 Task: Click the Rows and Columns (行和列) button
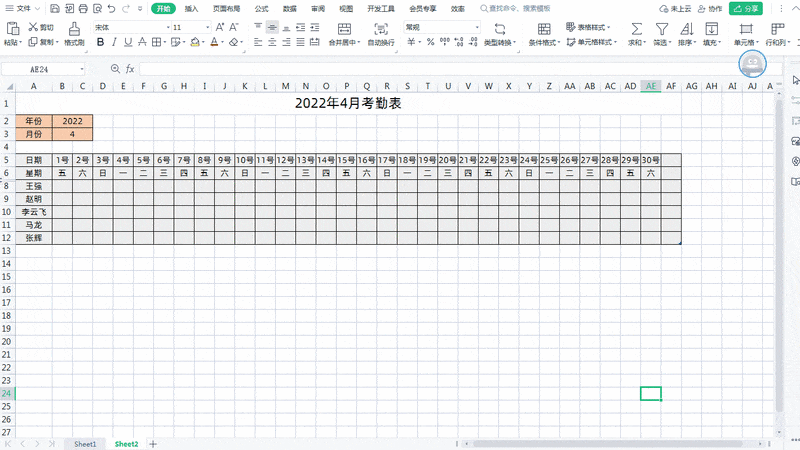[778, 34]
